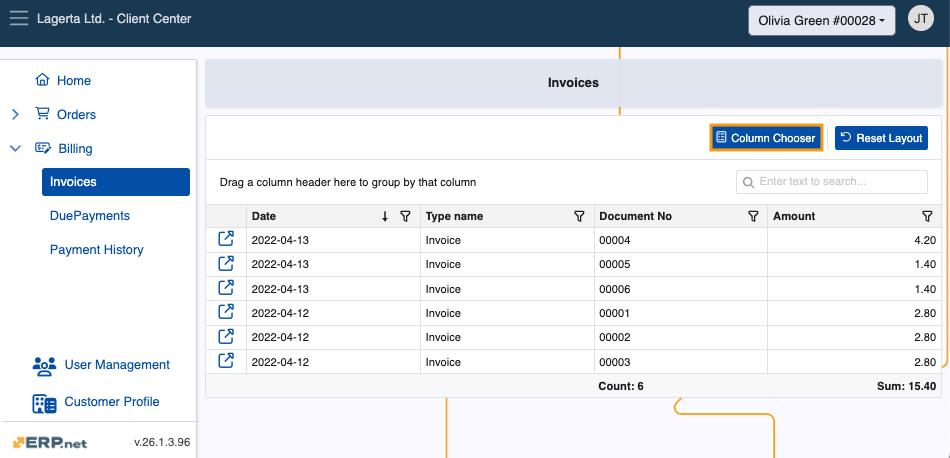Open User Management link
950x458 pixels.
tap(117, 365)
